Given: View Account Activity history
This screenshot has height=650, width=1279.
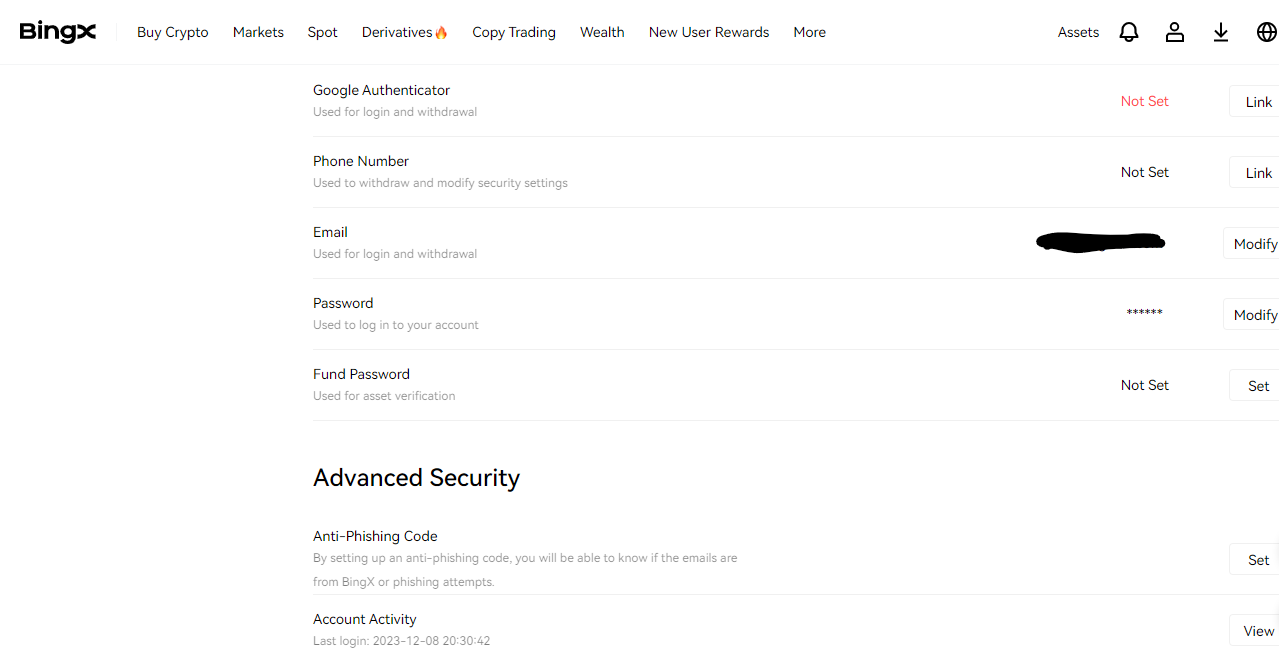Looking at the screenshot, I should (x=1258, y=630).
